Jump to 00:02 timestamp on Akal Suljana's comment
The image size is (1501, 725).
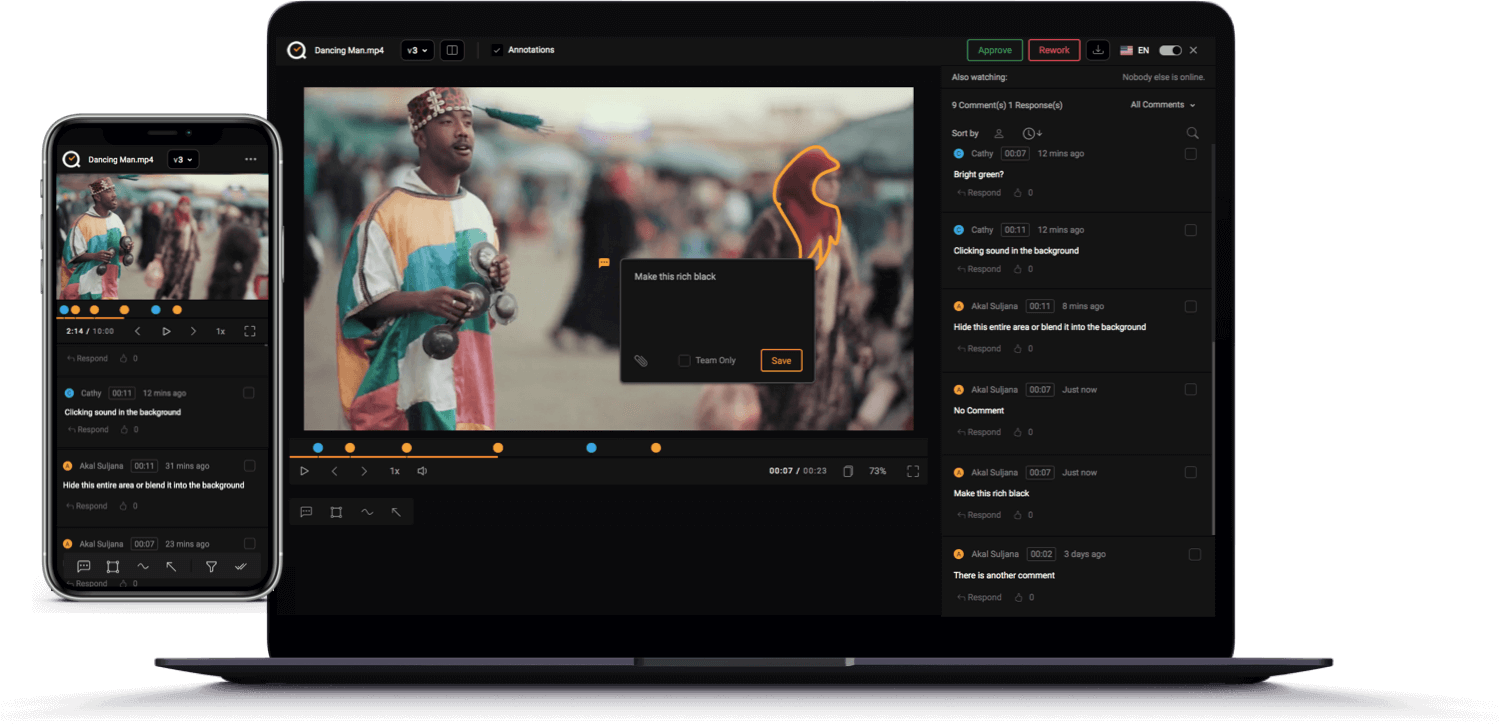coord(1041,554)
